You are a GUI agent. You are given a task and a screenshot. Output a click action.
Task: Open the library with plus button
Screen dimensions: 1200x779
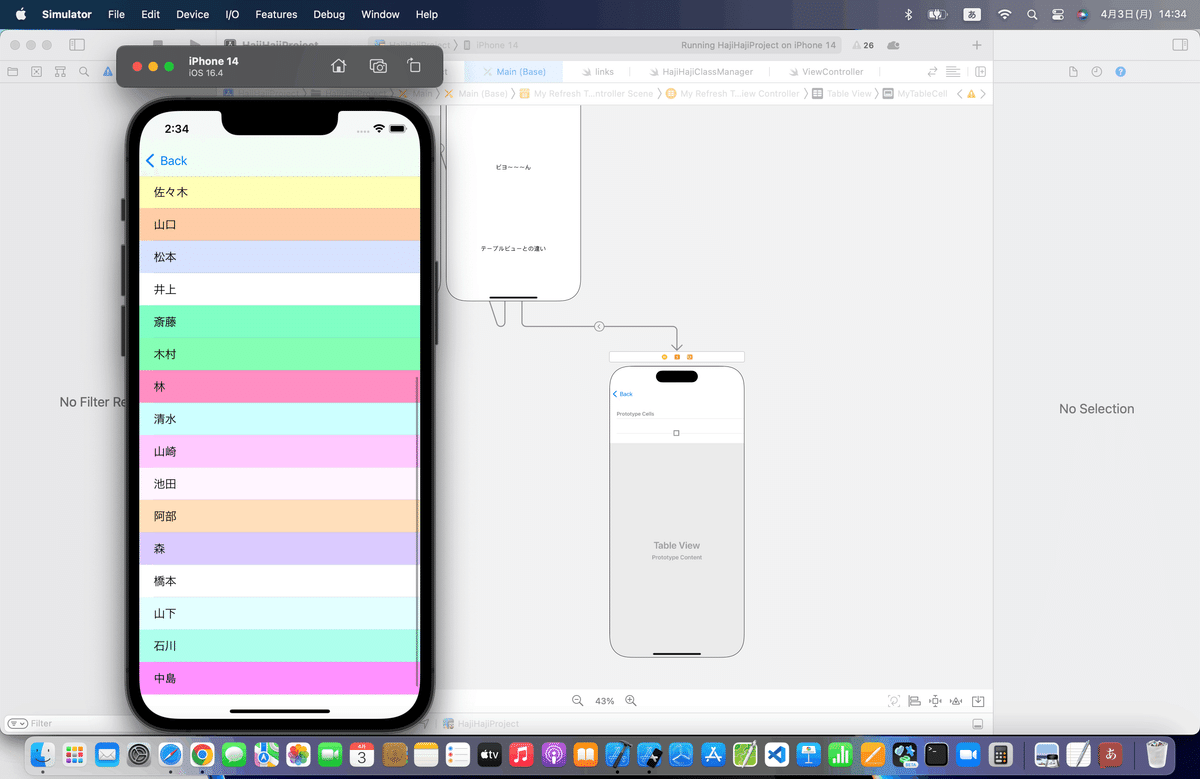point(977,45)
